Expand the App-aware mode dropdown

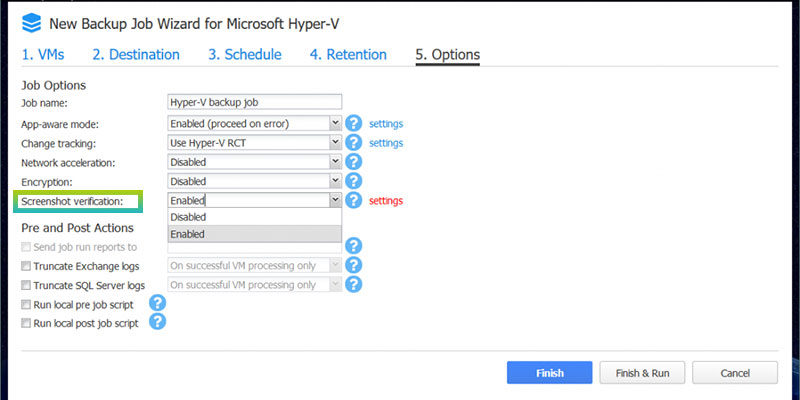pyautogui.click(x=335, y=123)
